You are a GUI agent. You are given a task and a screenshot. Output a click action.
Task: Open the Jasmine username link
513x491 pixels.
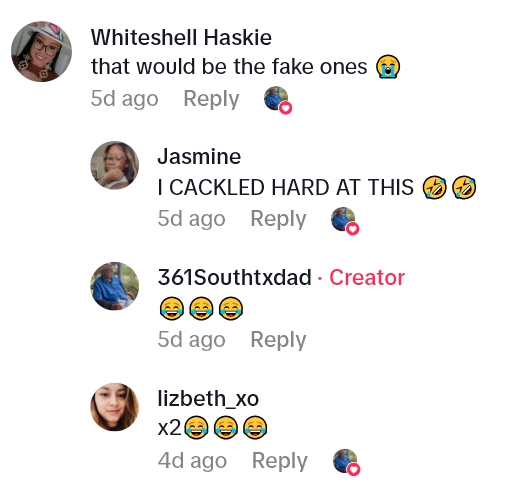pos(199,157)
